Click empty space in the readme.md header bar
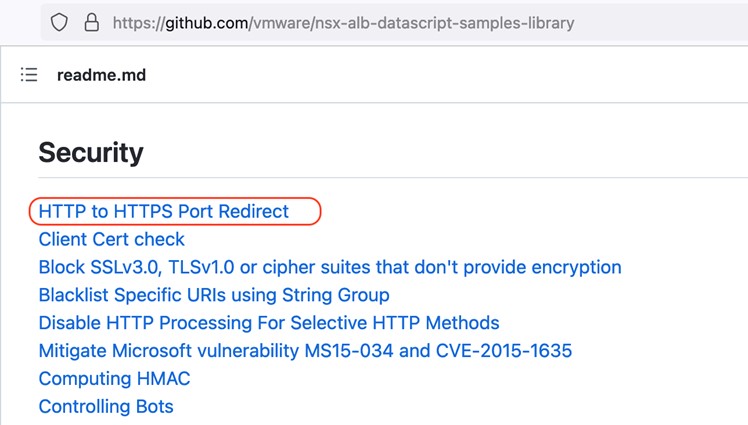Viewport: 748px width, 425px height. tap(450, 75)
